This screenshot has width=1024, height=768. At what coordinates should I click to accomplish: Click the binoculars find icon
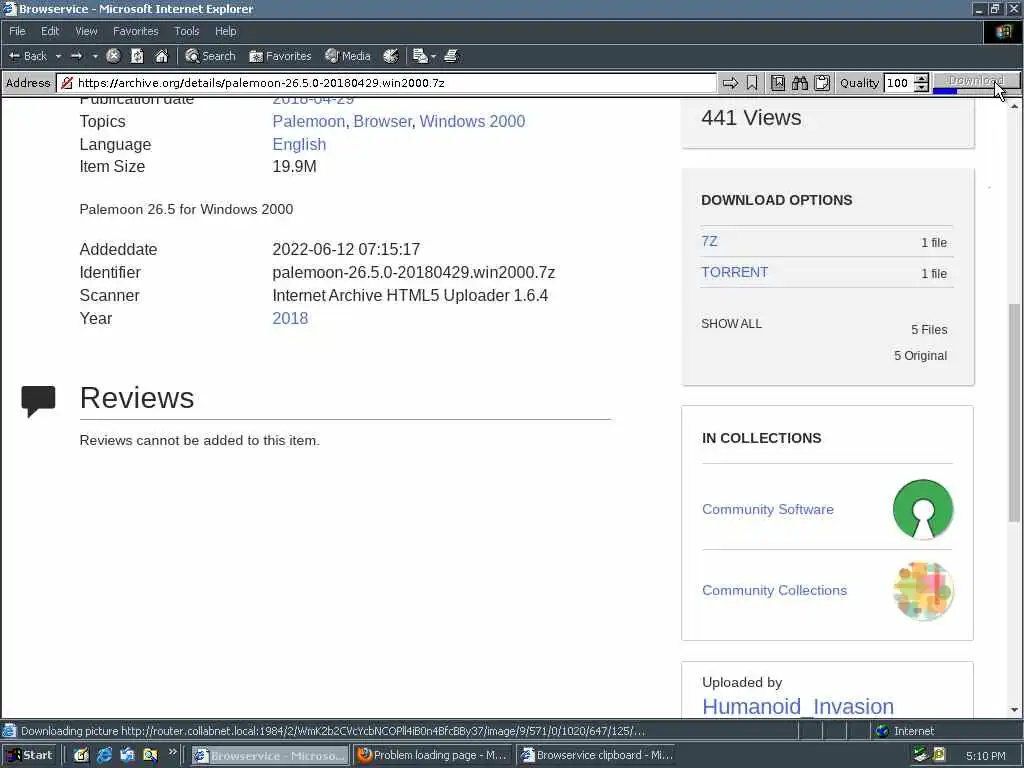point(800,83)
